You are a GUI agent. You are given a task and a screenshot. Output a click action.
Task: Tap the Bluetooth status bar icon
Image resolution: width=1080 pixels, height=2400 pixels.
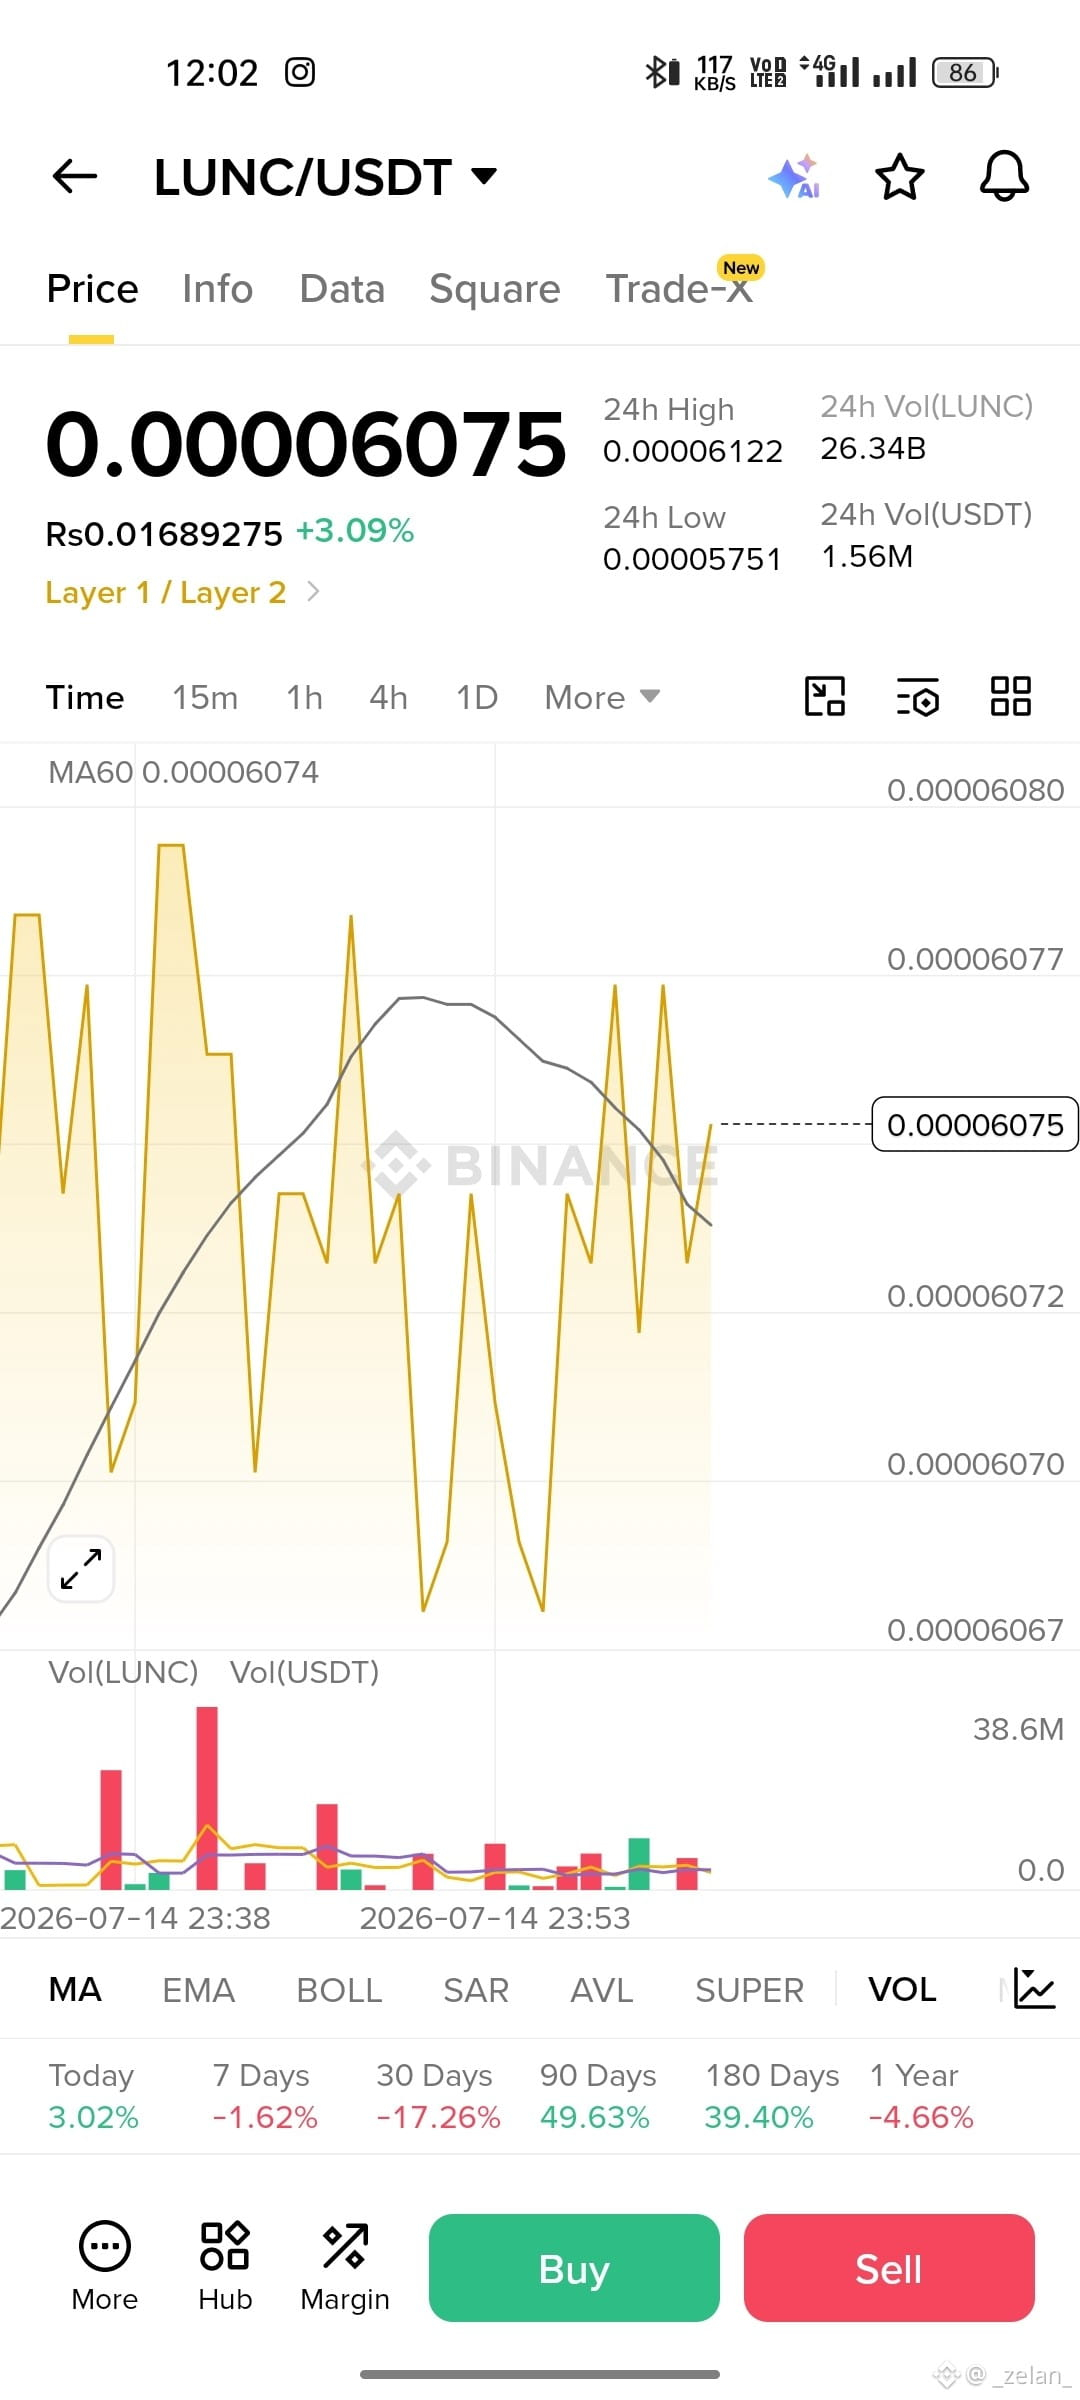click(x=662, y=72)
